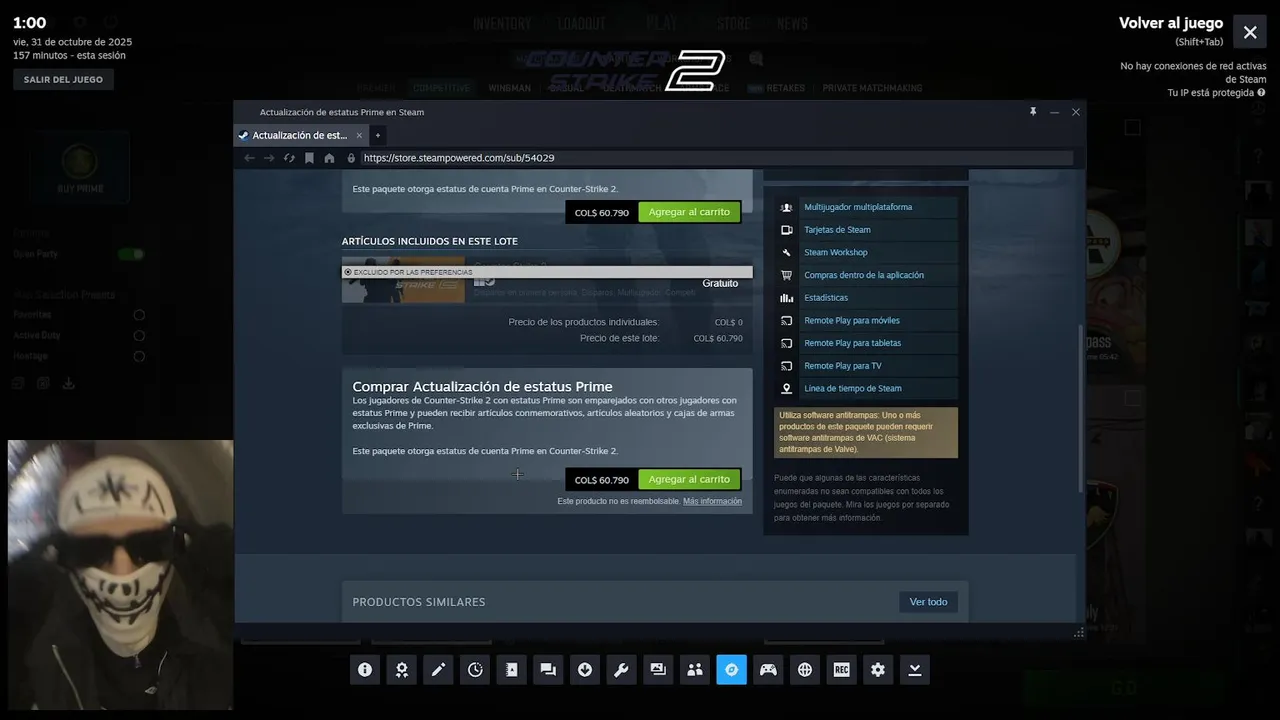Open the notes pencil icon in overlay toolbar
The width and height of the screenshot is (1280, 720).
pyautogui.click(x=438, y=670)
